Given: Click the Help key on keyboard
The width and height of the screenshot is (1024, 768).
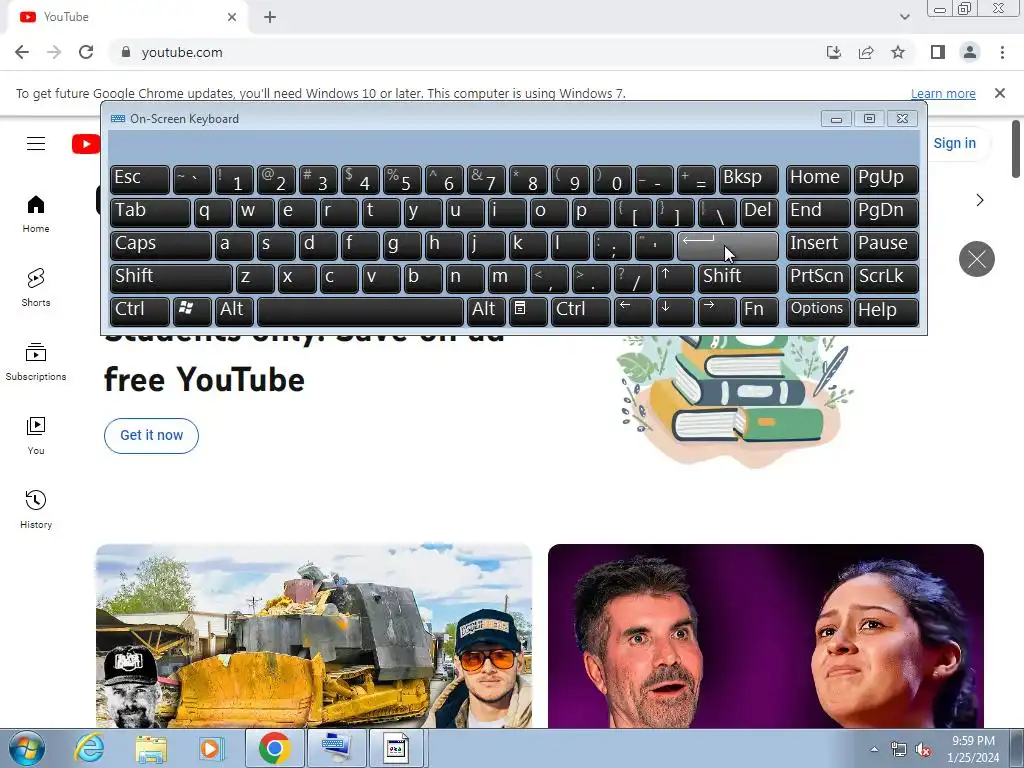Looking at the screenshot, I should pyautogui.click(x=886, y=311).
